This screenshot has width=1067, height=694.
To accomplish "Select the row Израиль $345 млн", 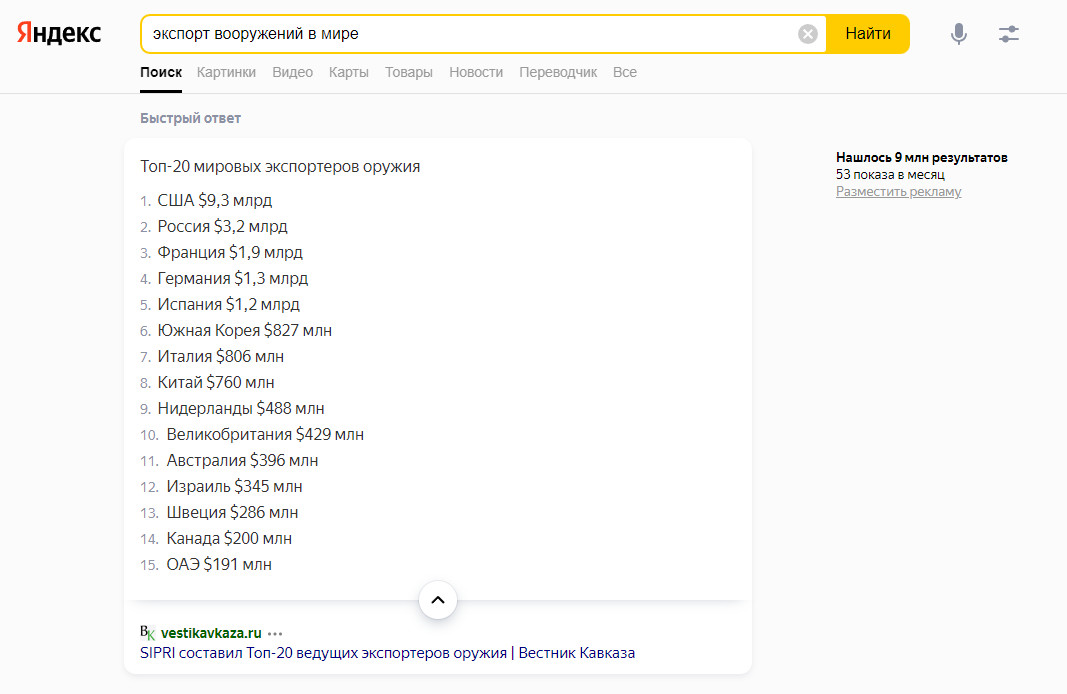I will (234, 486).
